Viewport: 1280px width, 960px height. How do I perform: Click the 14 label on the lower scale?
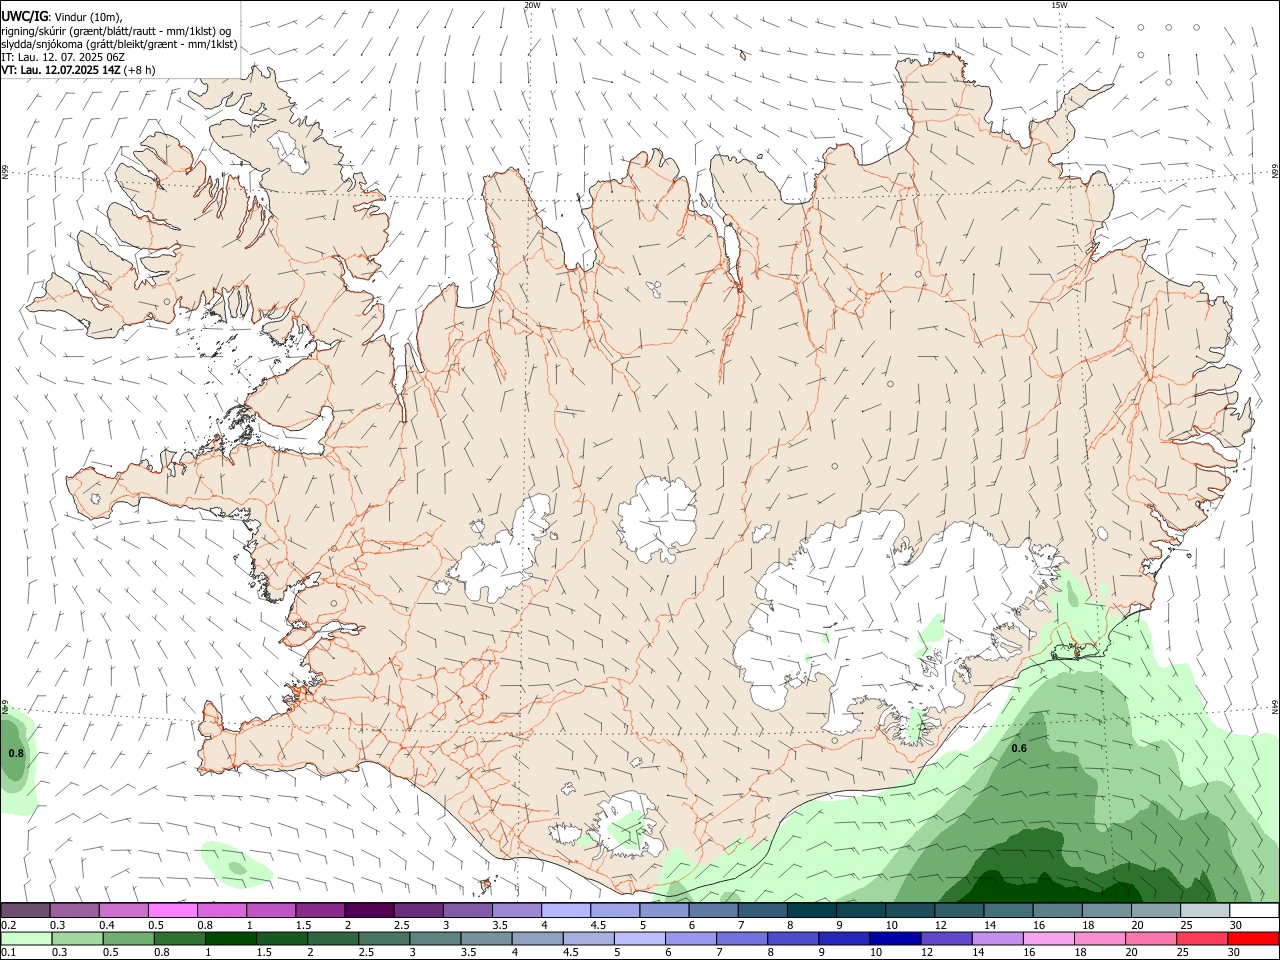(979, 952)
